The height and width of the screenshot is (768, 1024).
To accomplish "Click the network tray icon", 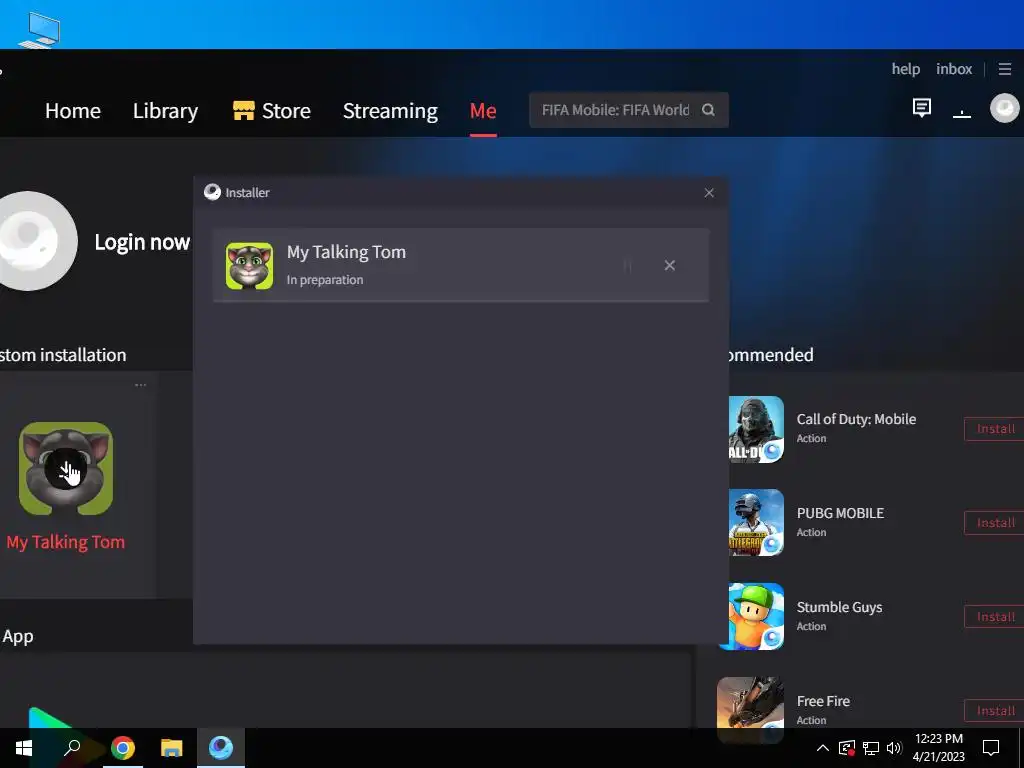I will tap(871, 748).
